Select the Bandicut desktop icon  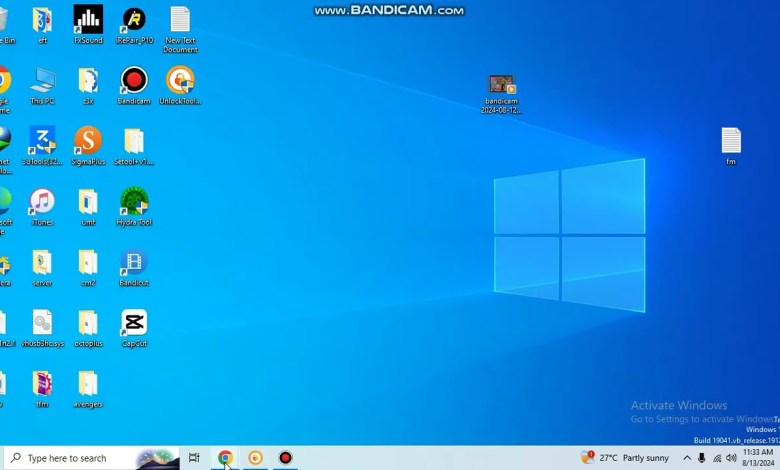tap(134, 263)
